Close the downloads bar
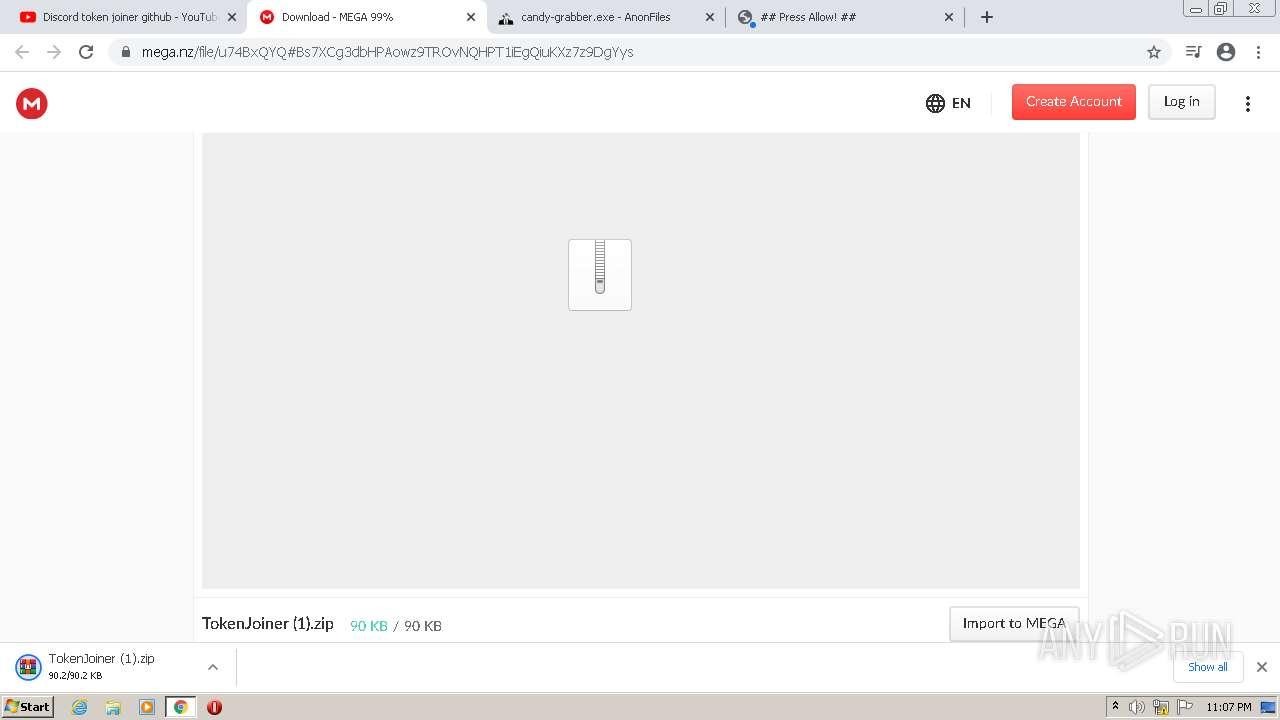This screenshot has width=1280, height=720. [x=1261, y=667]
